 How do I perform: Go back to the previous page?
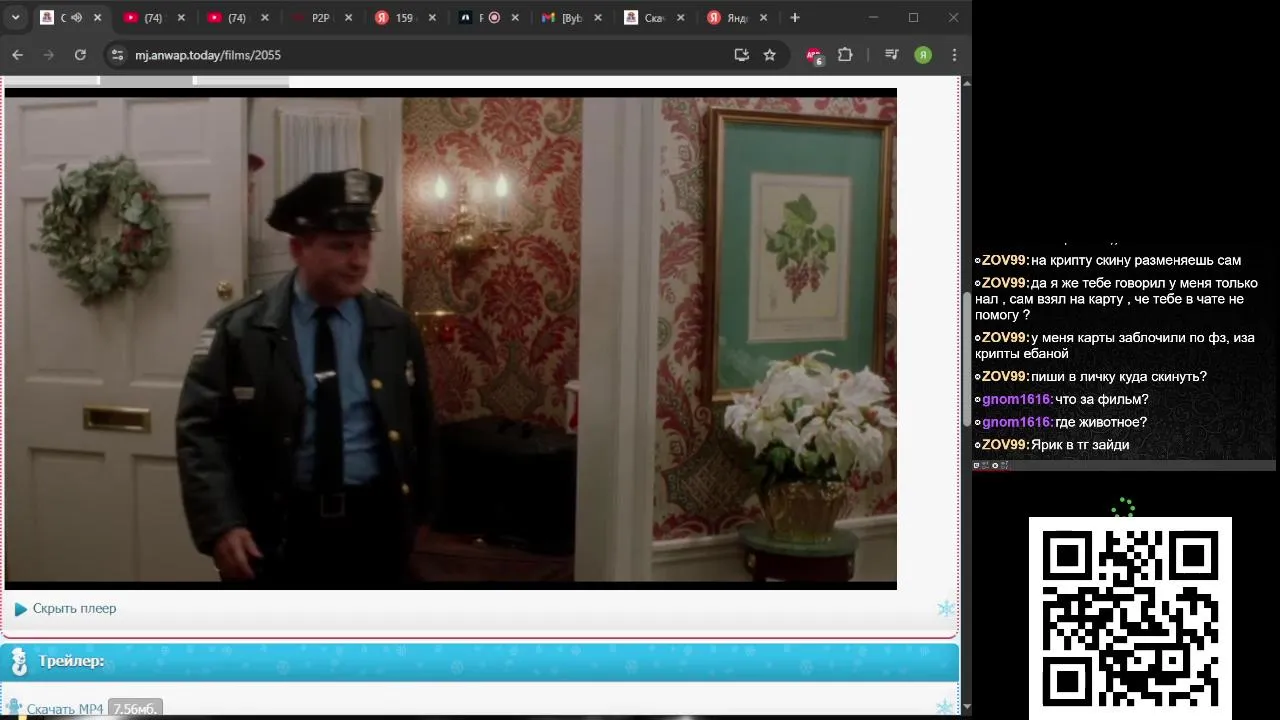click(x=17, y=55)
